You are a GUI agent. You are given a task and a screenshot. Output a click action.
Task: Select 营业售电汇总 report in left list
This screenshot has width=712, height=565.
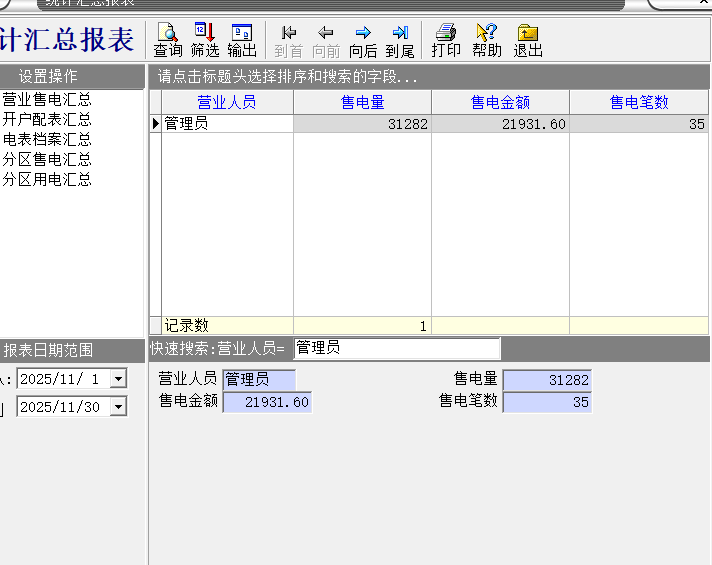pyautogui.click(x=47, y=100)
